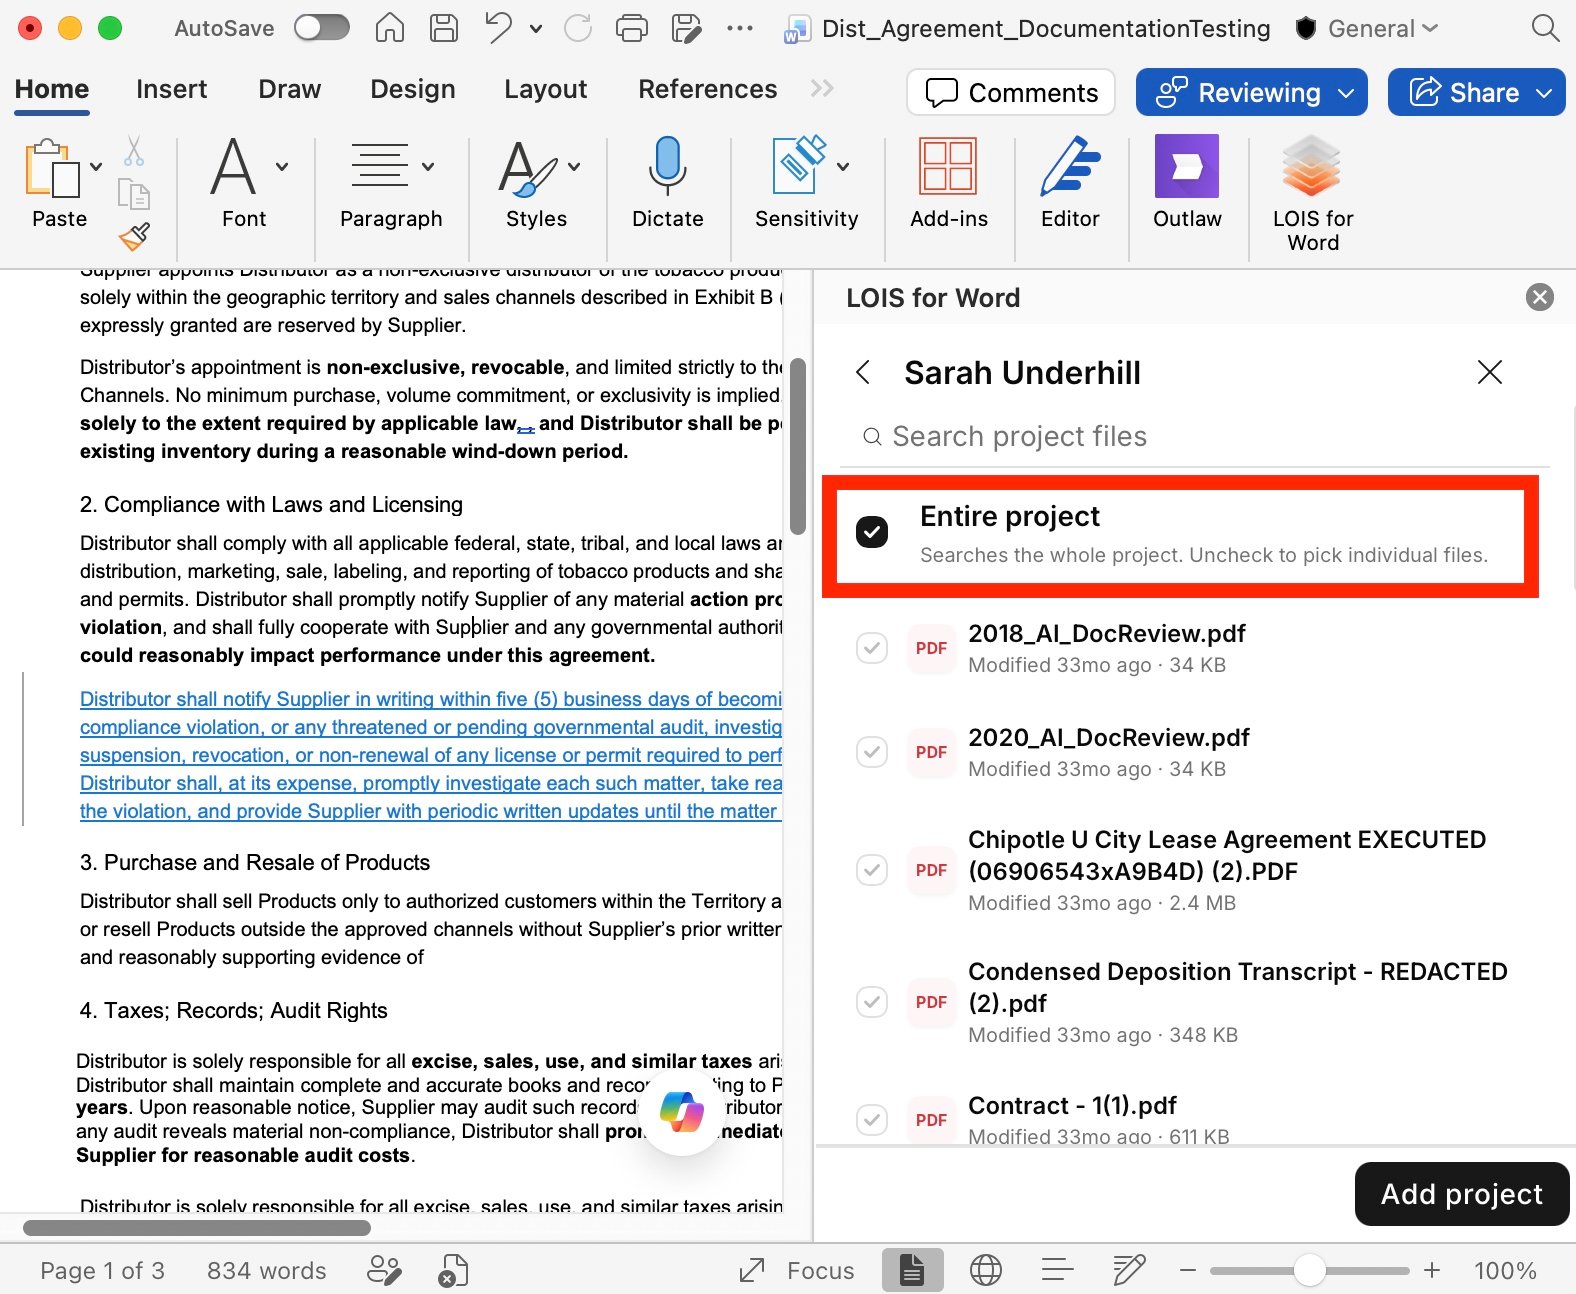The height and width of the screenshot is (1294, 1576).
Task: Open the LOIS for Word add-in
Action: click(x=1312, y=195)
